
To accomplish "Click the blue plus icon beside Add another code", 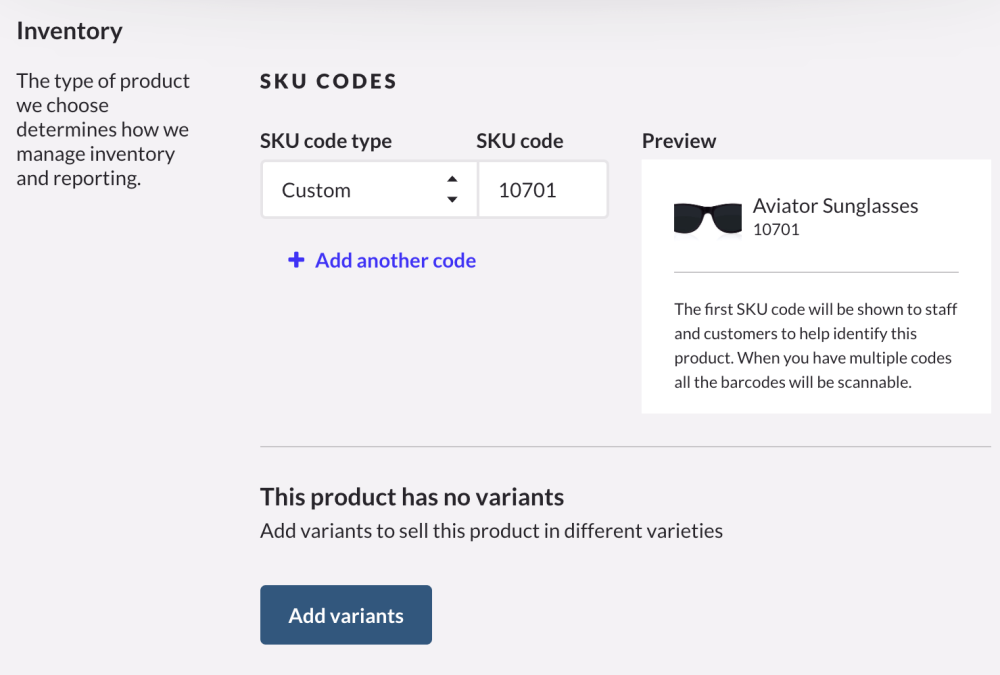I will (x=296, y=260).
